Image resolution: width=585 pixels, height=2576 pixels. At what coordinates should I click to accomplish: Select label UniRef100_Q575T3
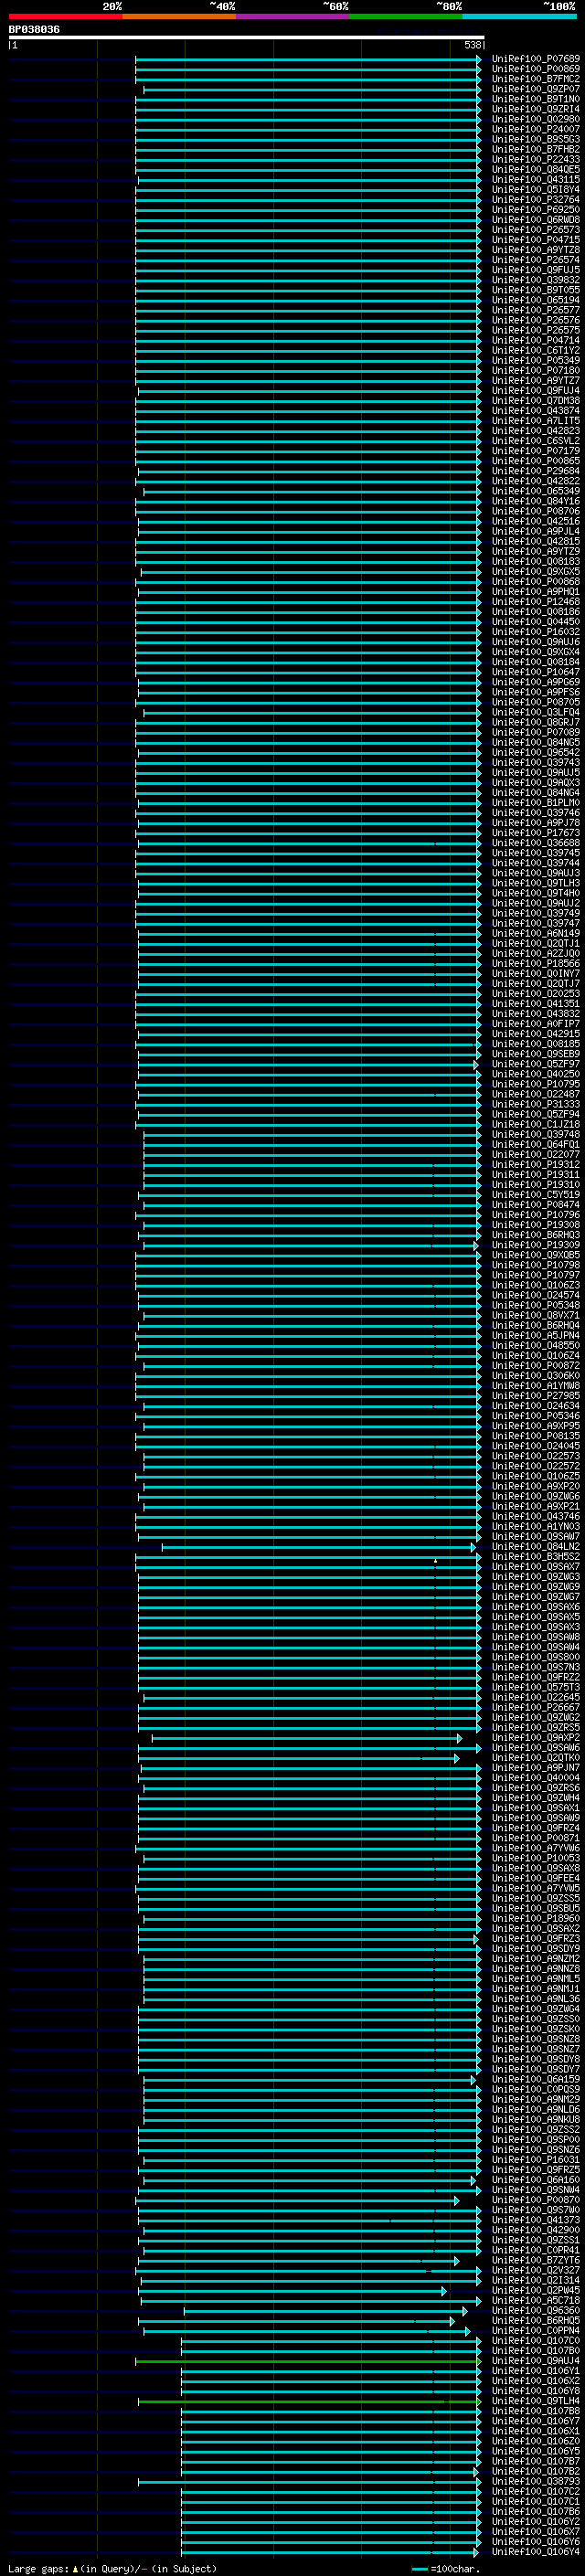tap(536, 1687)
